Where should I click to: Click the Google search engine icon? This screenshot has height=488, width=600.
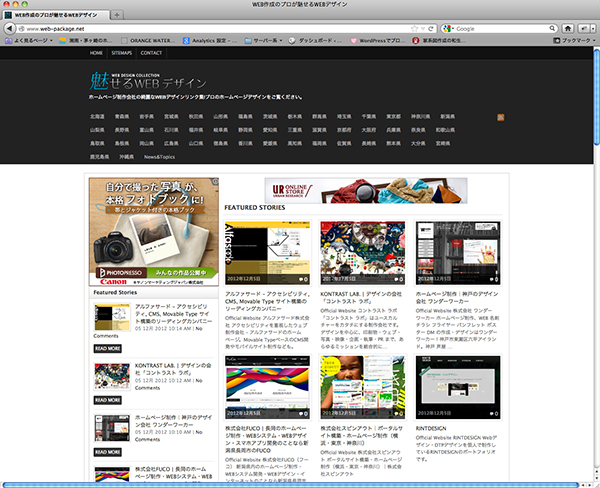click(x=447, y=29)
